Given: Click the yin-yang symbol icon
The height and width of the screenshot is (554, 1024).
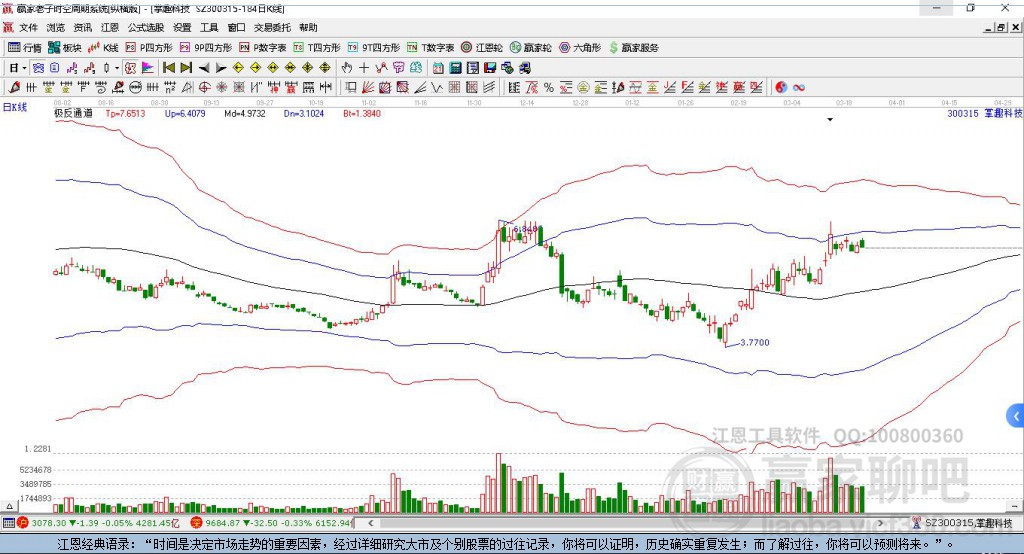Looking at the screenshot, I should tap(780, 88).
